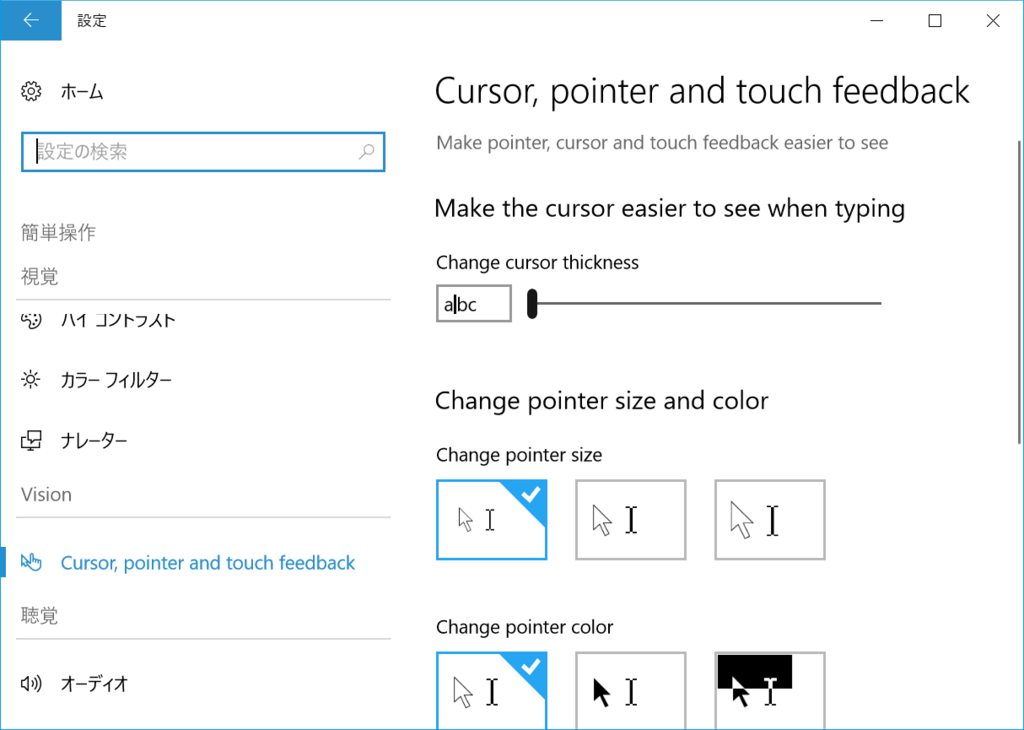Select the largest pointer size option

point(769,520)
